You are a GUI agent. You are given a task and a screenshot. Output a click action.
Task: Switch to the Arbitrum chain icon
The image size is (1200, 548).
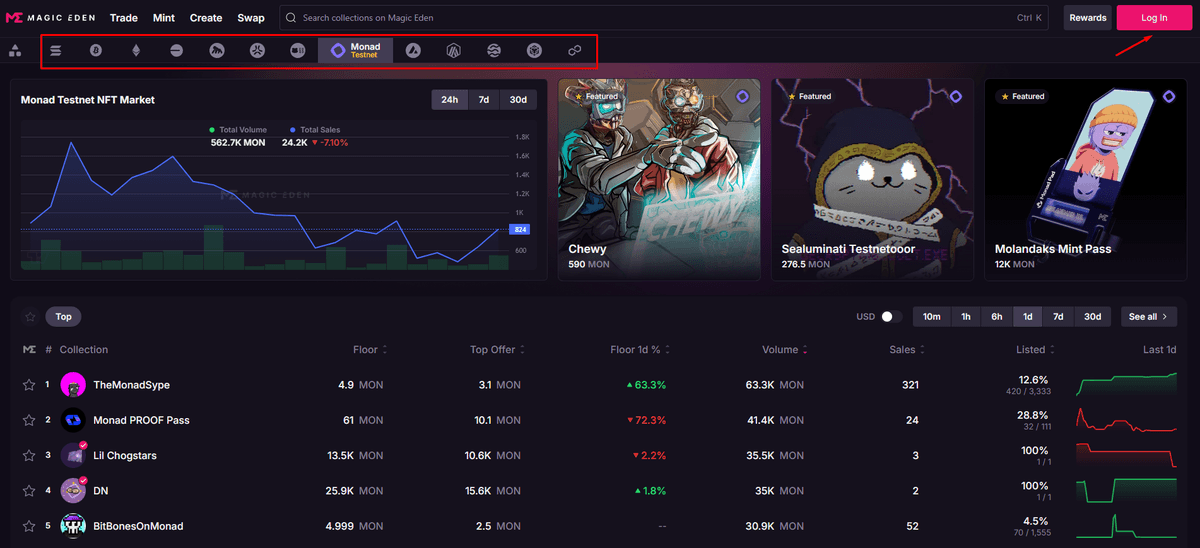point(453,50)
